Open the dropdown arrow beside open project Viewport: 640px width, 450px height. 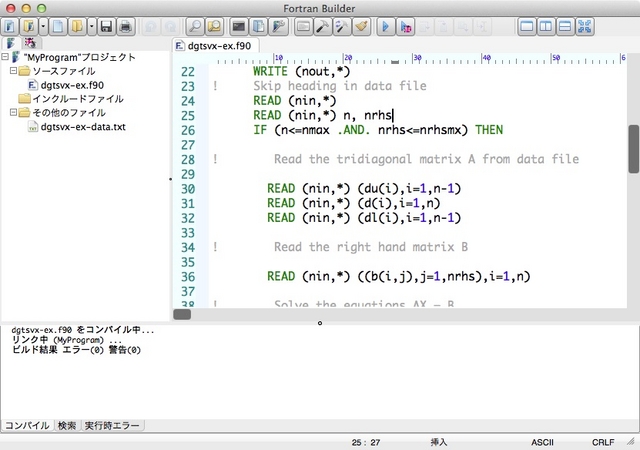tap(43, 27)
